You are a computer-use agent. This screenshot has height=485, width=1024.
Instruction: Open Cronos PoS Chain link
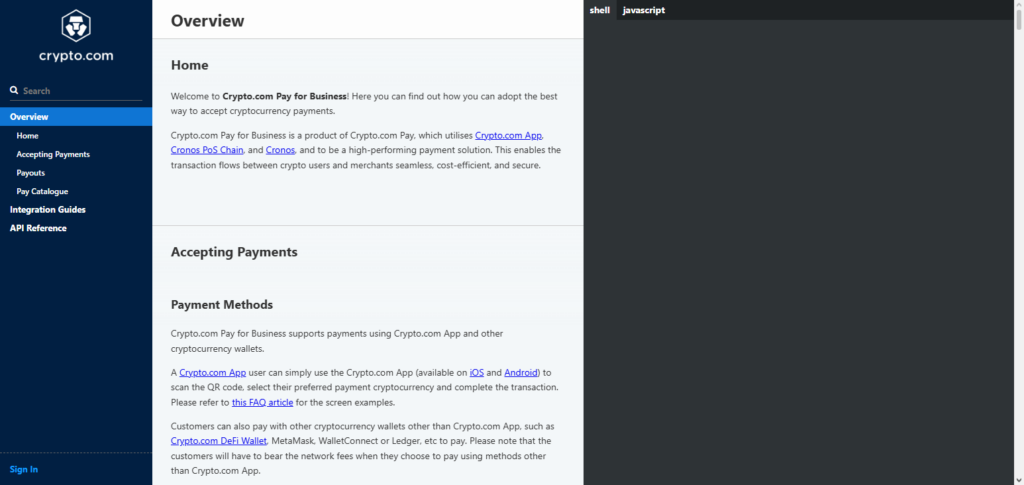coord(207,150)
